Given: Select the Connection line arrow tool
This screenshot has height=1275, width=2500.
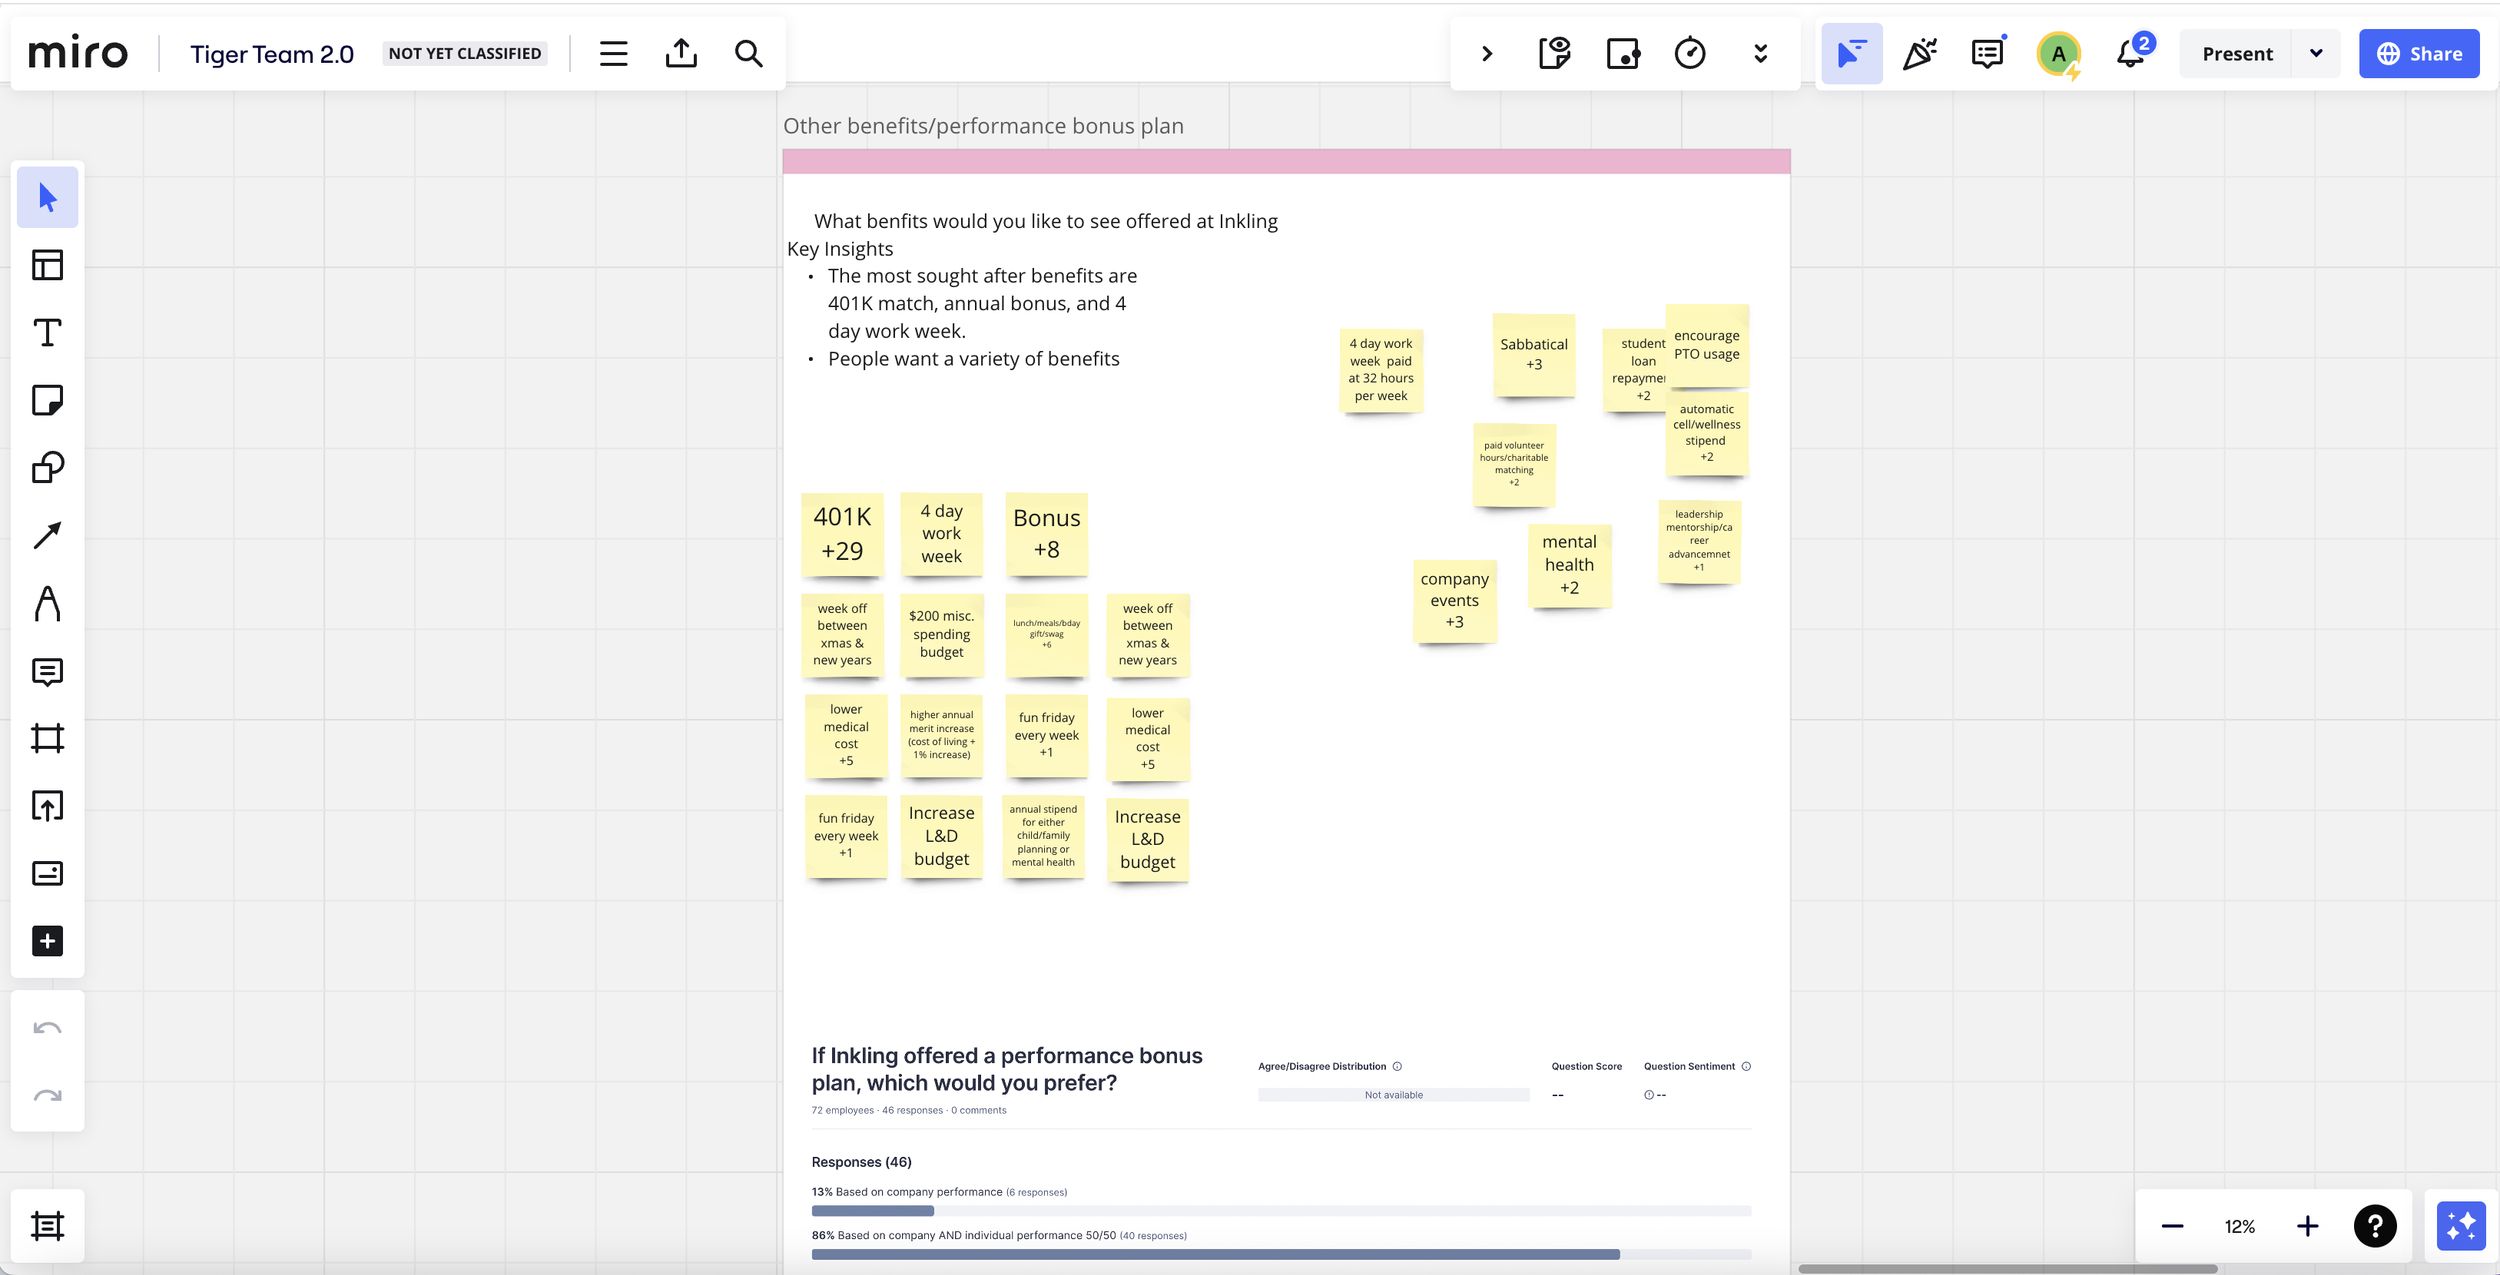Looking at the screenshot, I should (x=47, y=535).
